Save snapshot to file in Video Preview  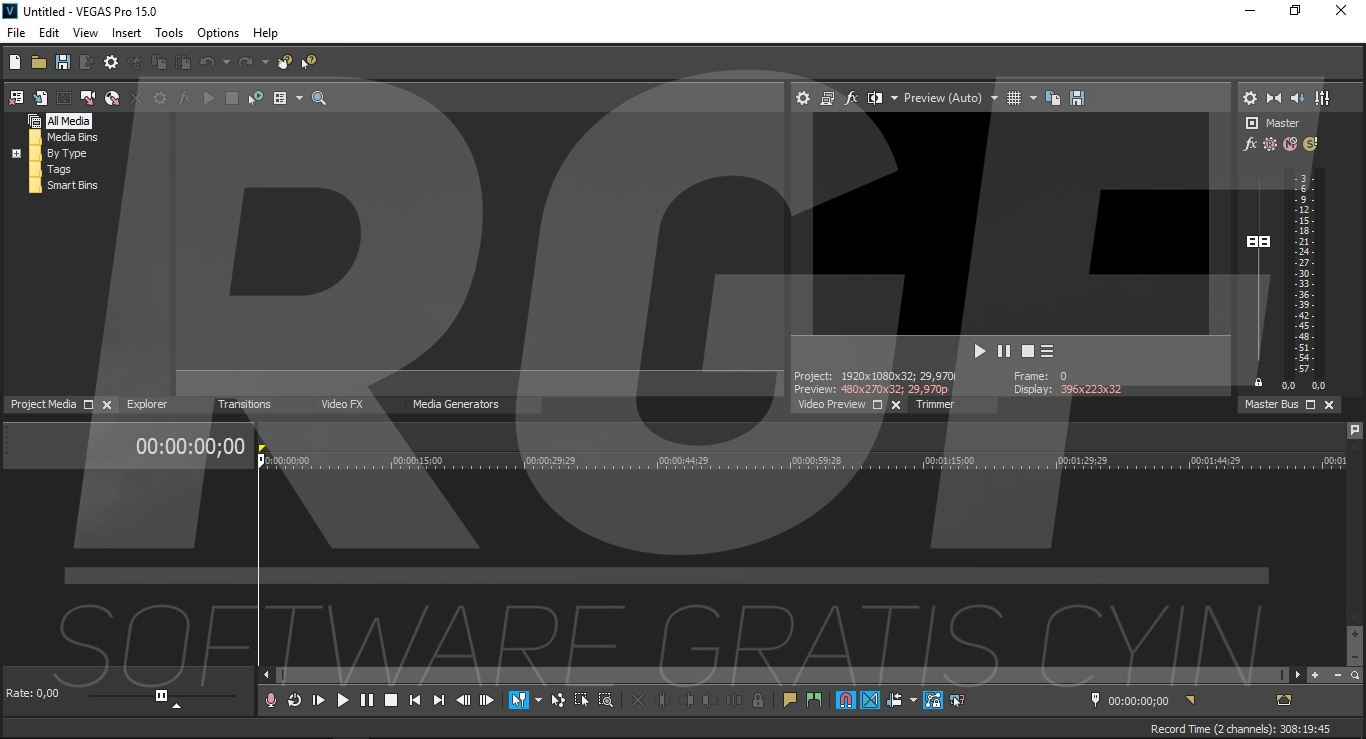pyautogui.click(x=1077, y=98)
